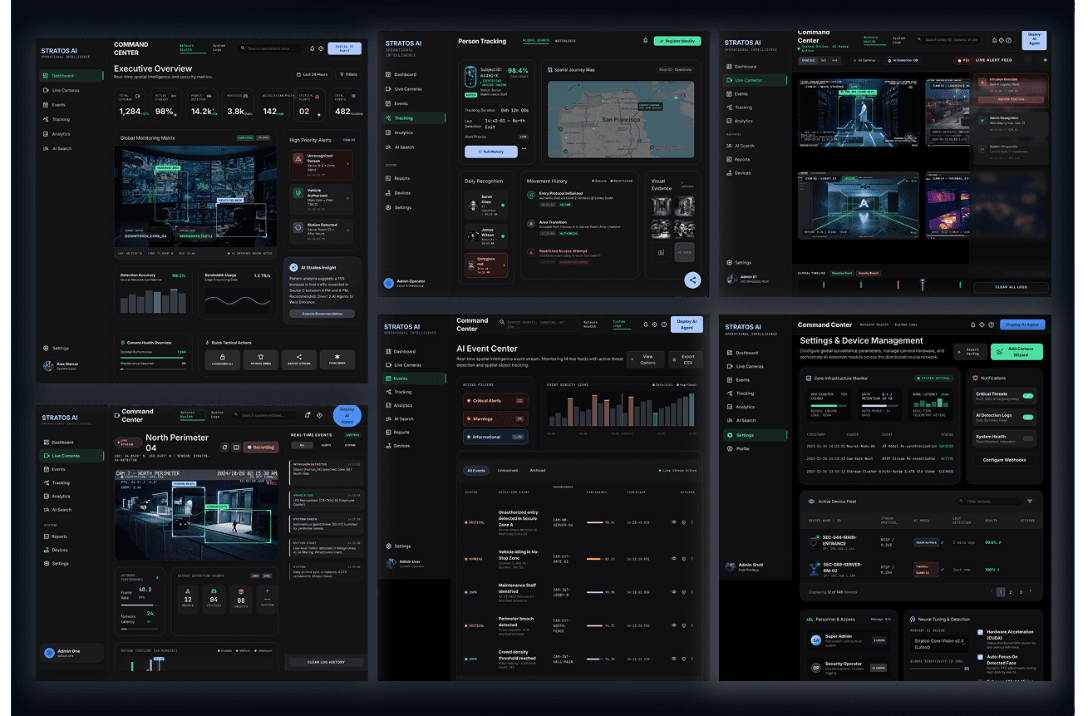This screenshot has width=1088, height=716.
Task: Switch to System Logs tab in Executive Overview
Action: pos(218,48)
